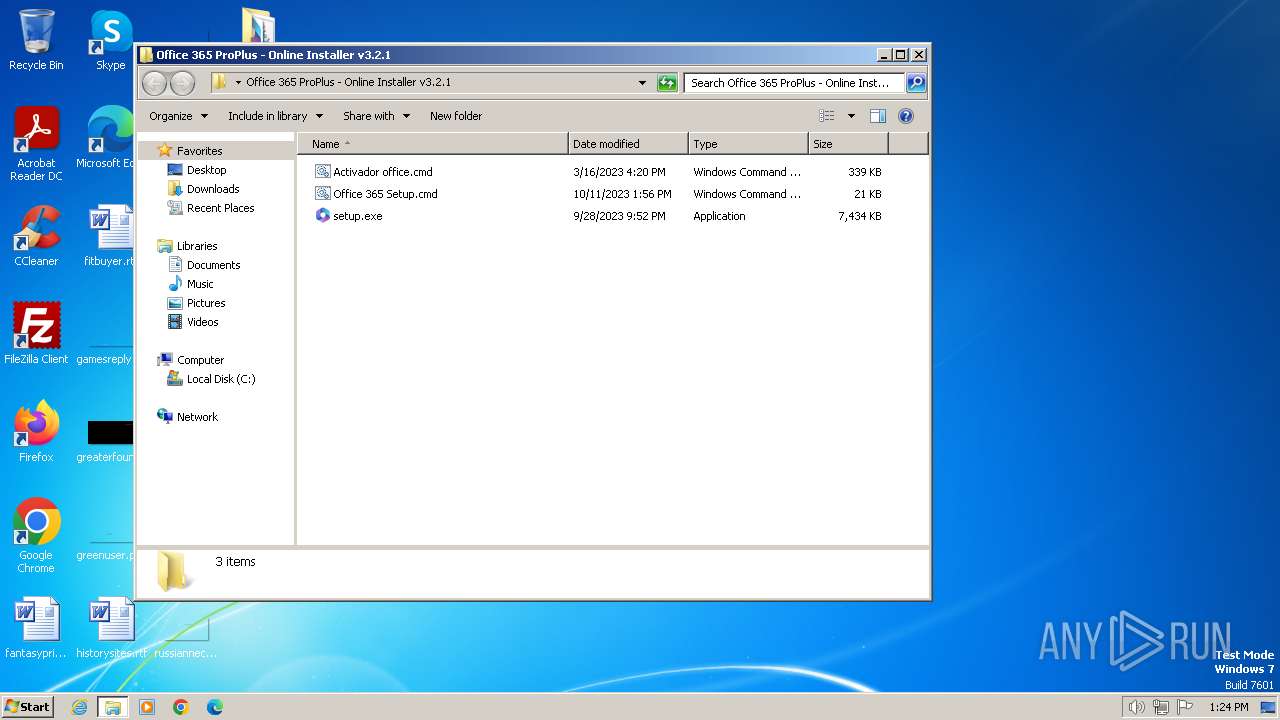Select the Activador office.cmd file icon
Image resolution: width=1280 pixels, height=720 pixels.
322,172
